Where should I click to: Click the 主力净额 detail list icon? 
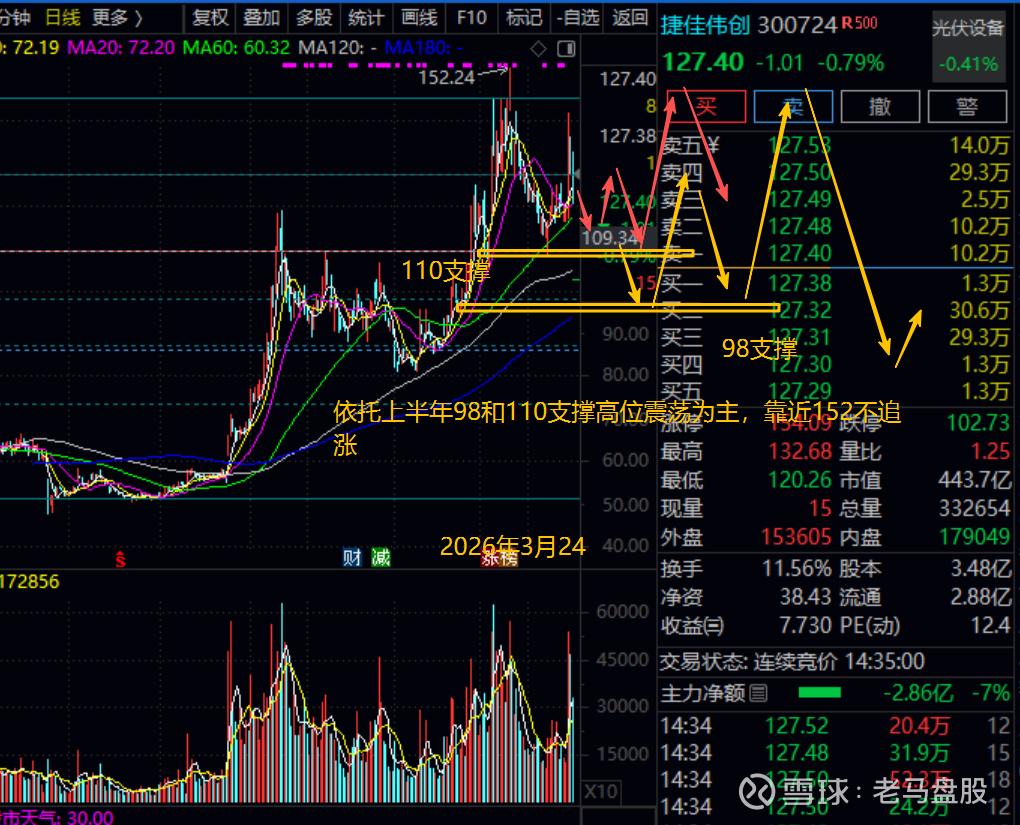[758, 694]
